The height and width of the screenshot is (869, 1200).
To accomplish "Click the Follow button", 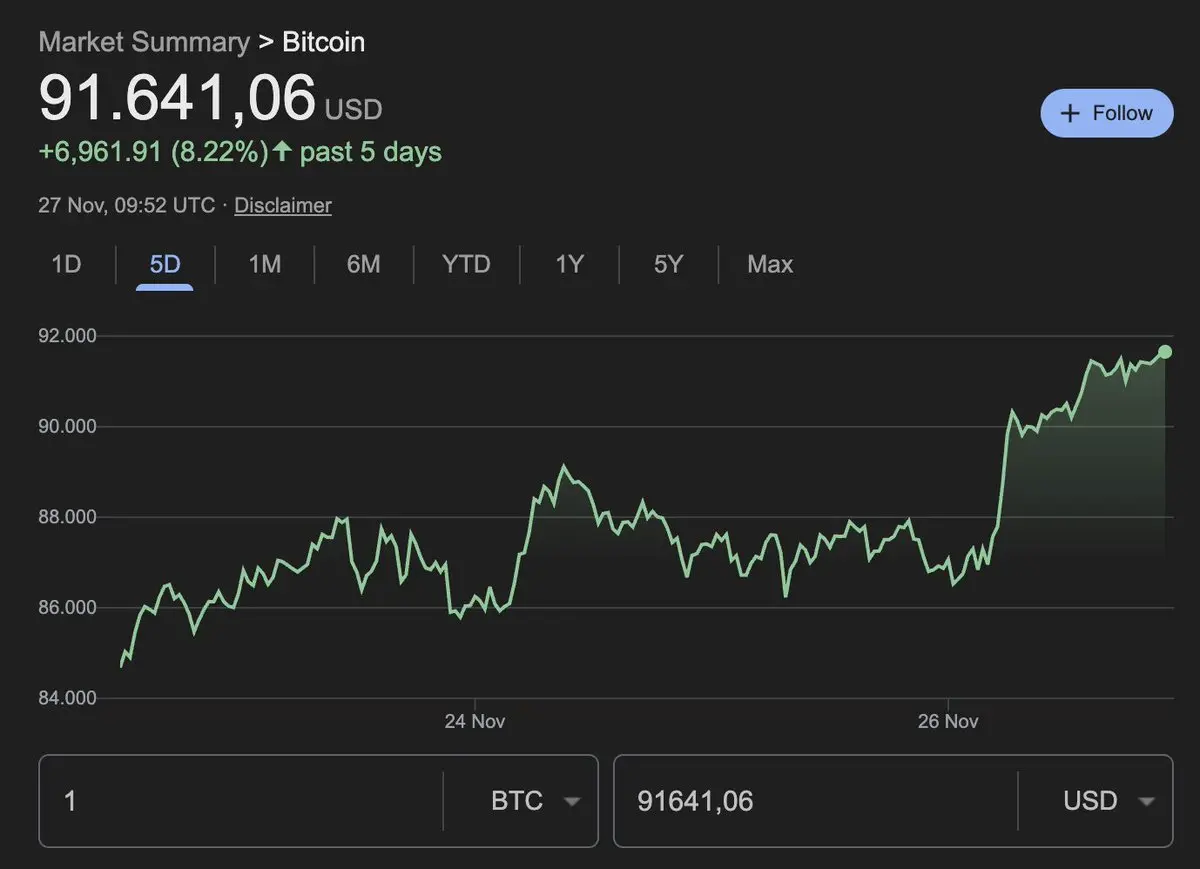I will point(1107,113).
